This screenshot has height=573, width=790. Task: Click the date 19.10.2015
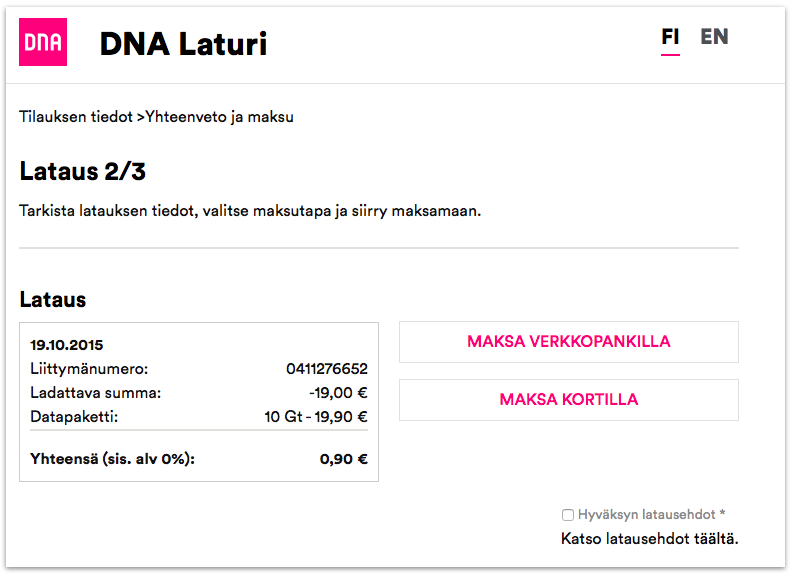tap(67, 345)
